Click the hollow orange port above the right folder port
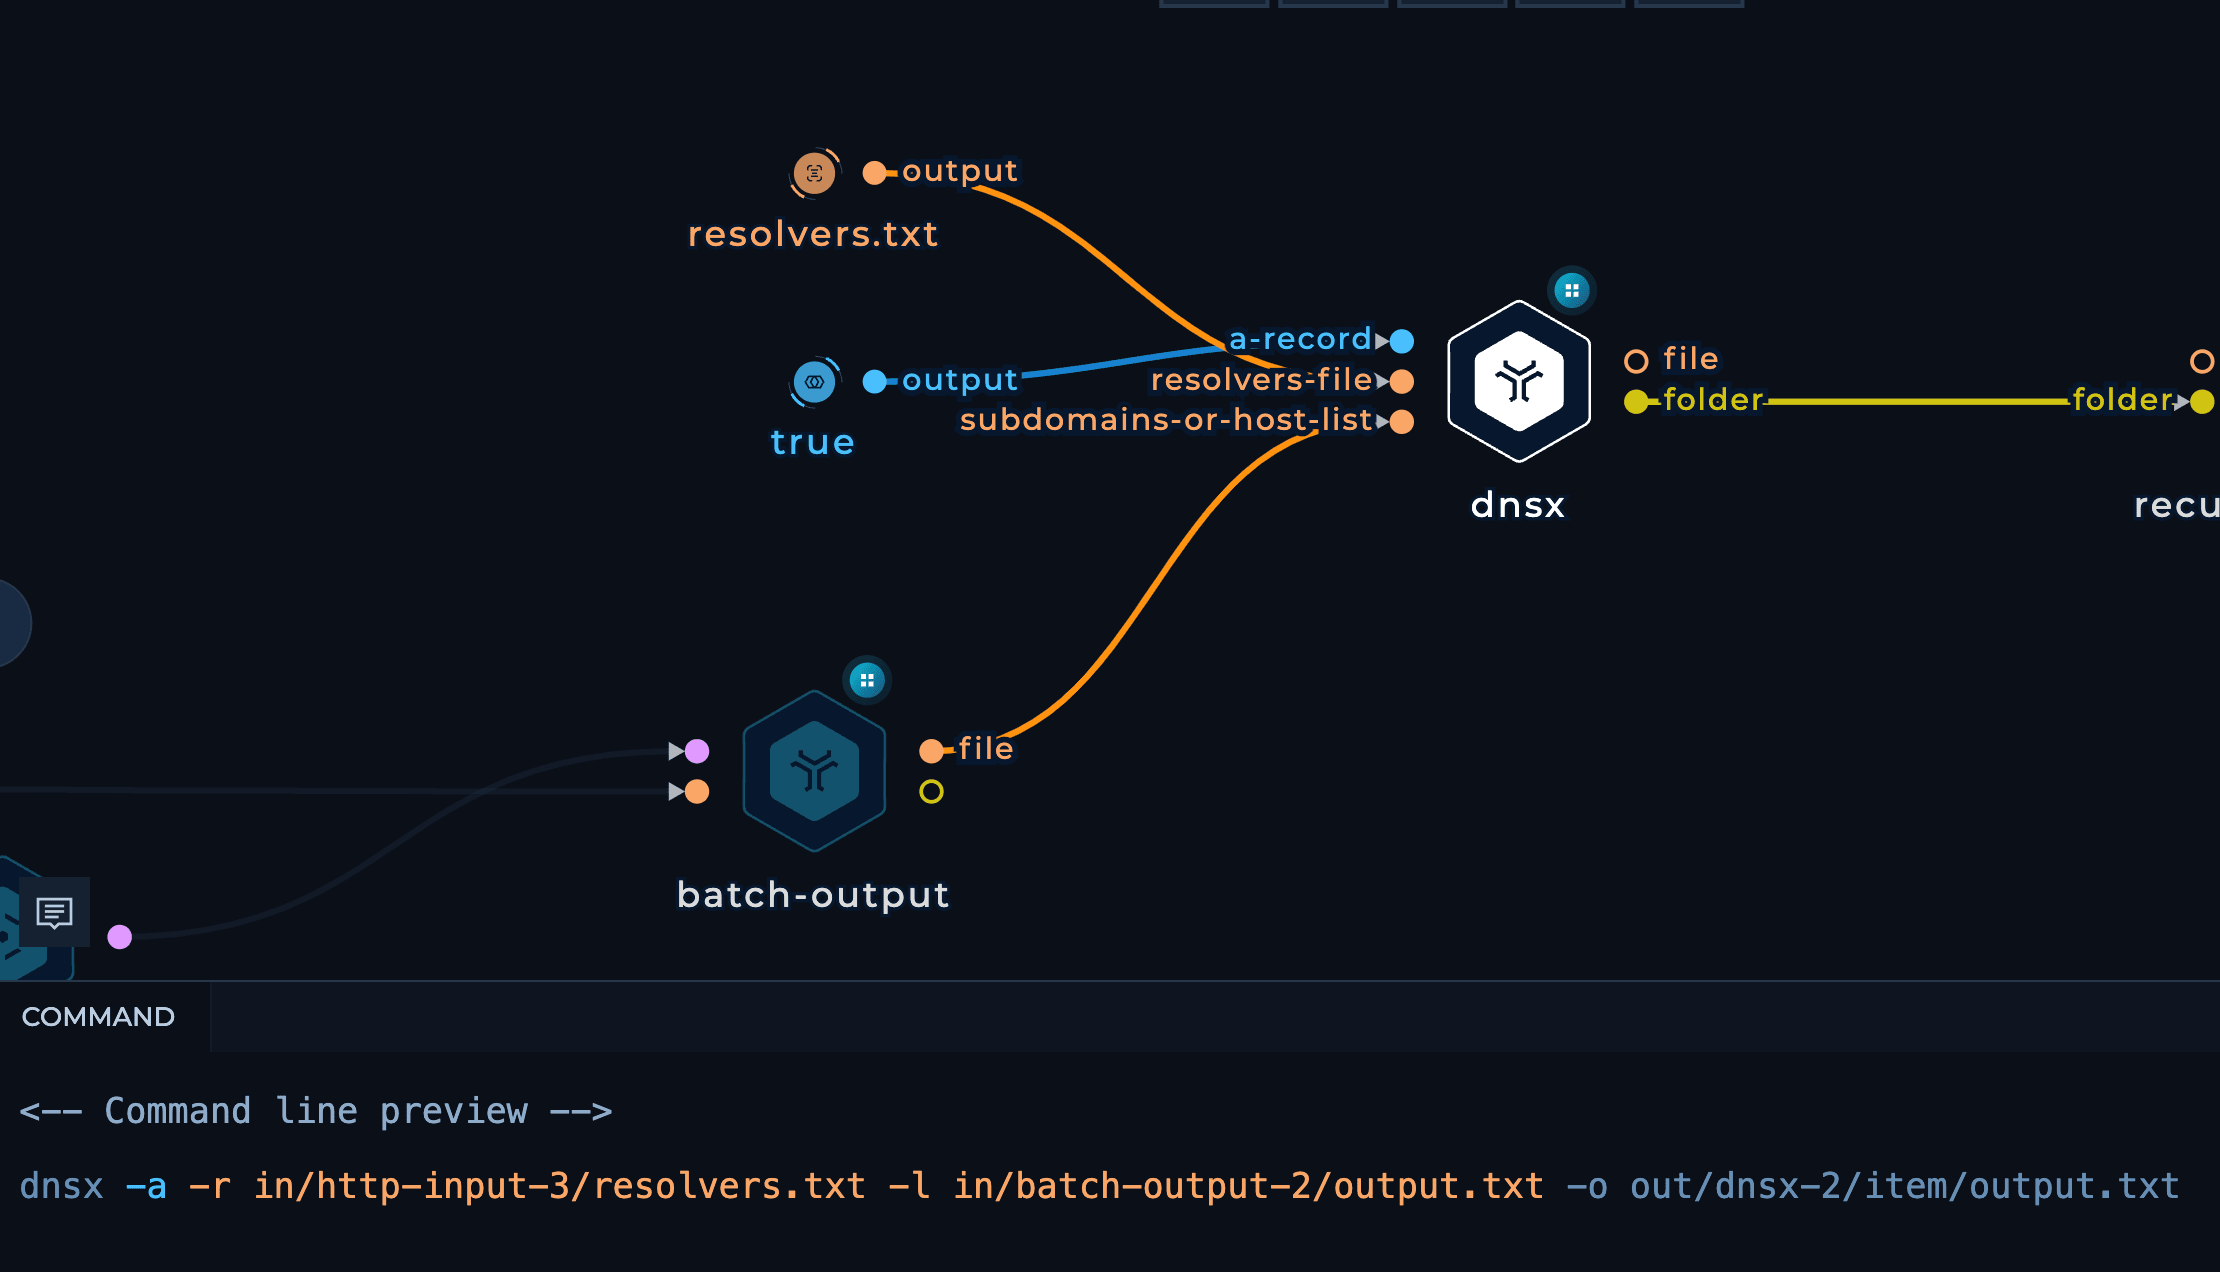 (x=2202, y=361)
